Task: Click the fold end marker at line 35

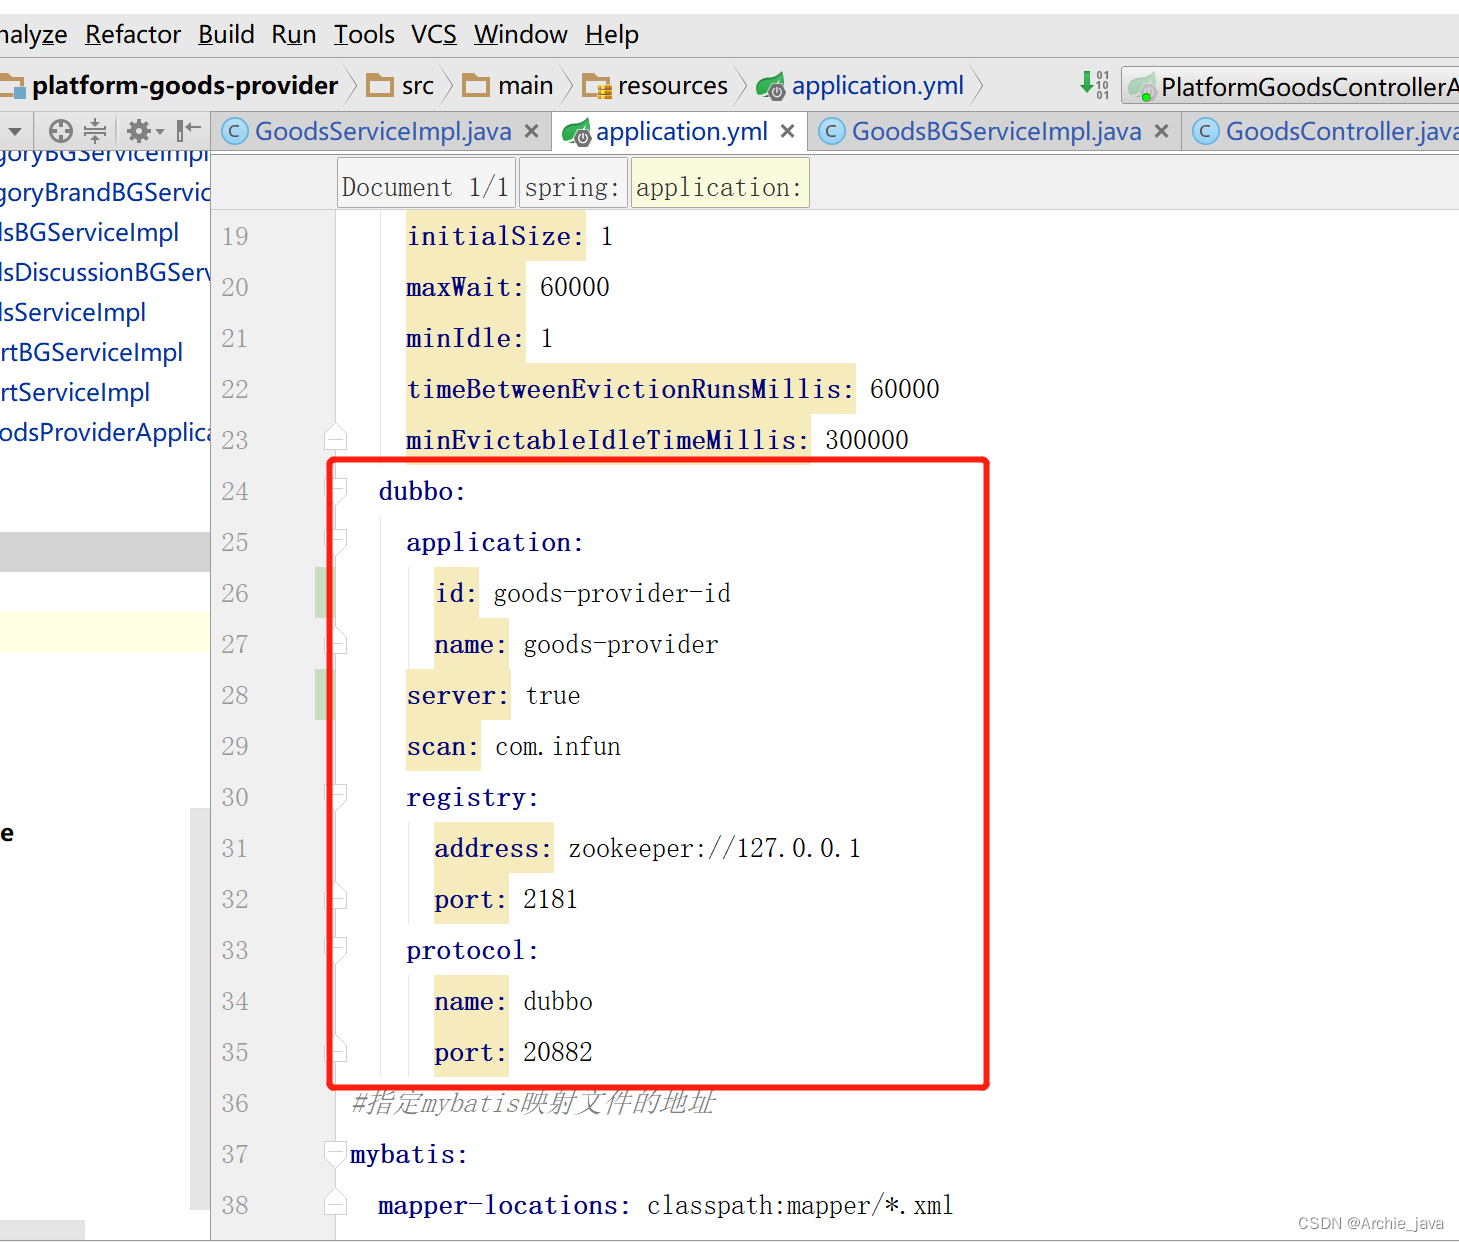Action: pos(336,1049)
